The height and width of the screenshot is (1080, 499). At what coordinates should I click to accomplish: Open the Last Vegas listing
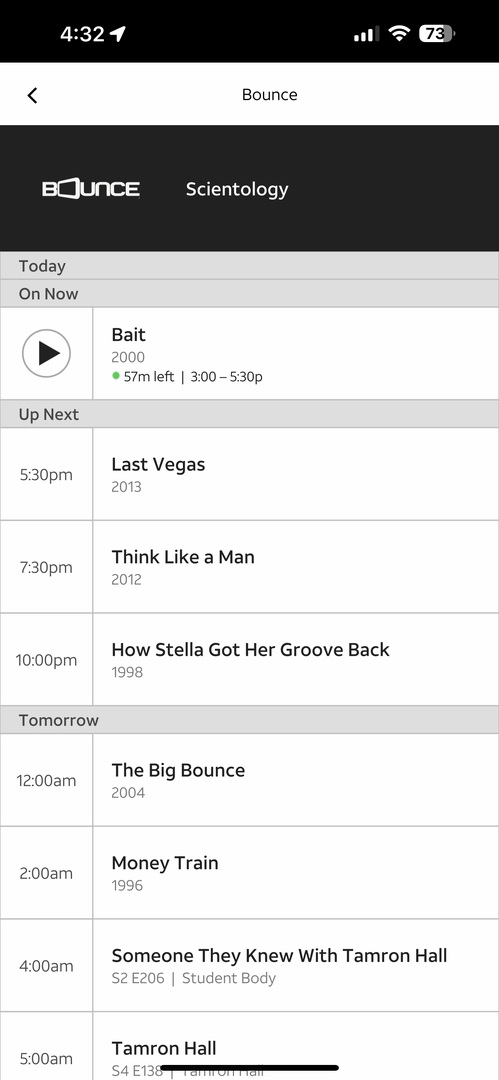pyautogui.click(x=250, y=474)
